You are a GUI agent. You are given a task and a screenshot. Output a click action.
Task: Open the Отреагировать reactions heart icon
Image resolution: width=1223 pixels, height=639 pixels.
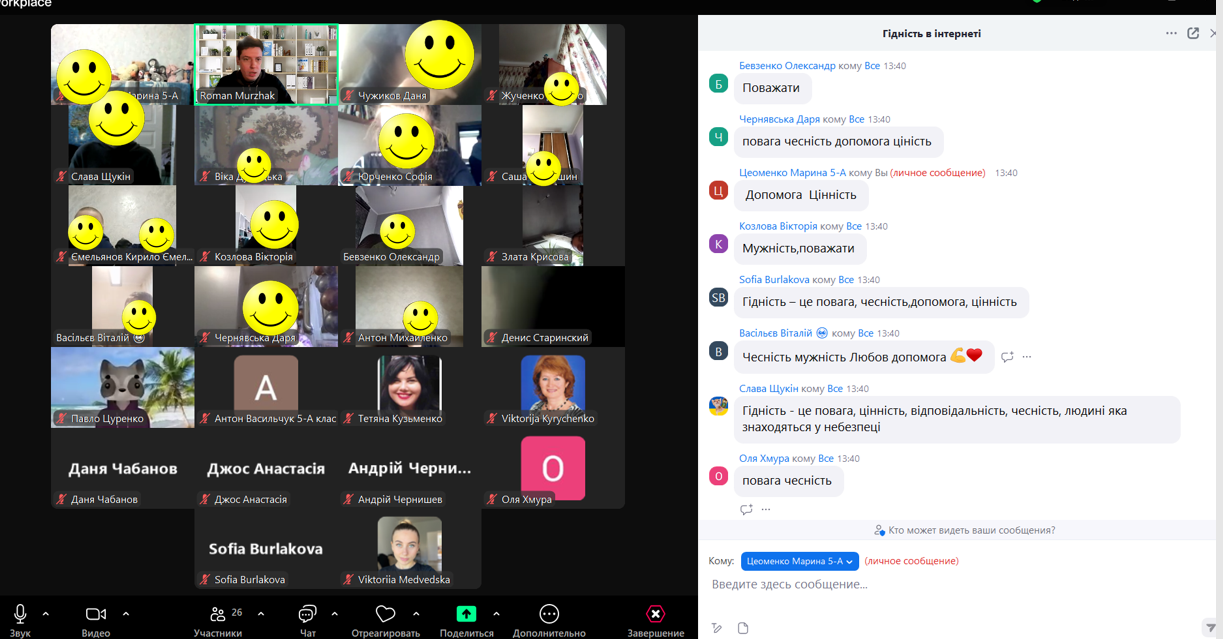(x=385, y=614)
